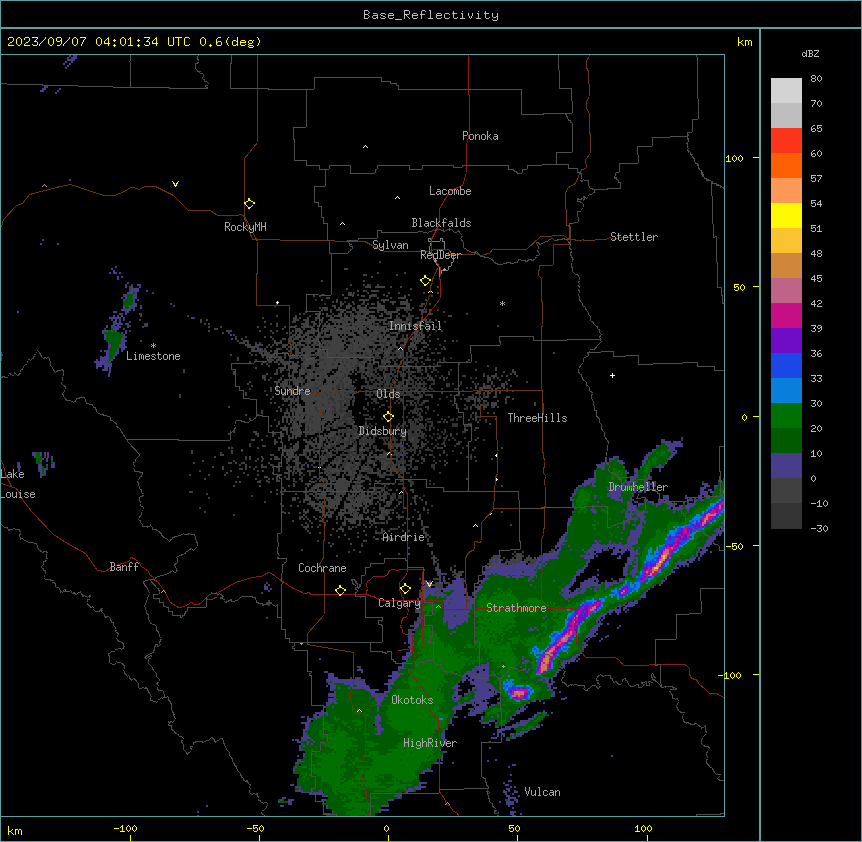Select the Okotoks label

[412, 700]
